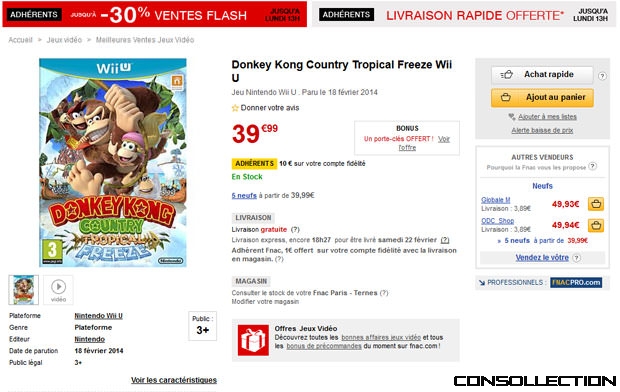The height and width of the screenshot is (392, 620).
Task: Go to Accueil breadcrumb
Action: pyautogui.click(x=21, y=40)
